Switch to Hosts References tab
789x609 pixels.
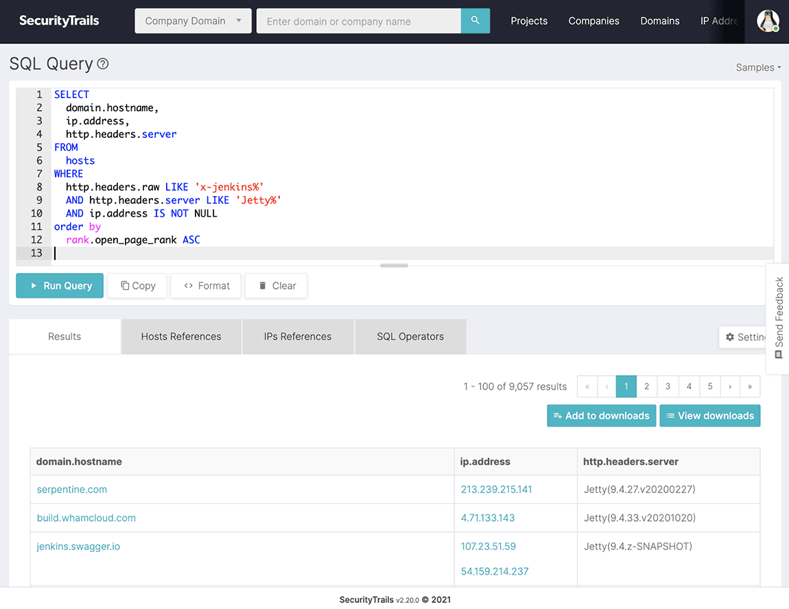[x=181, y=336]
